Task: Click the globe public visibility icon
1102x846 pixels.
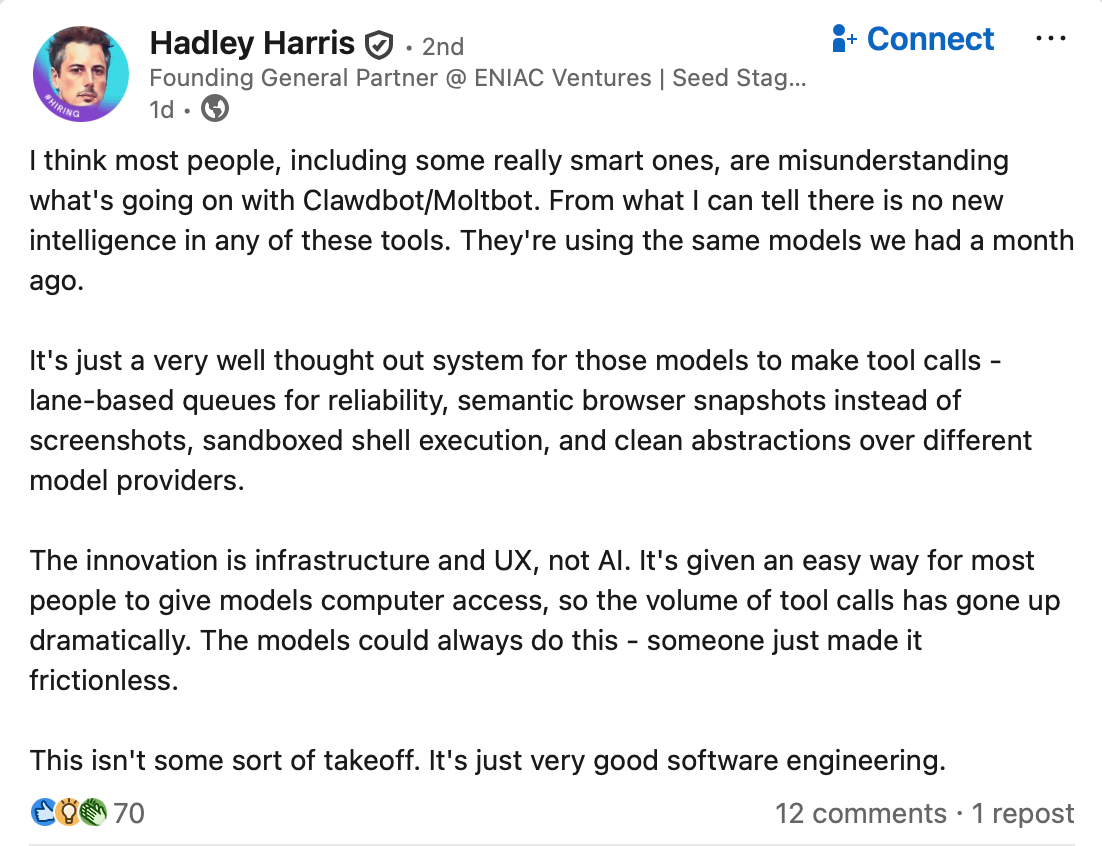Action: click(215, 109)
